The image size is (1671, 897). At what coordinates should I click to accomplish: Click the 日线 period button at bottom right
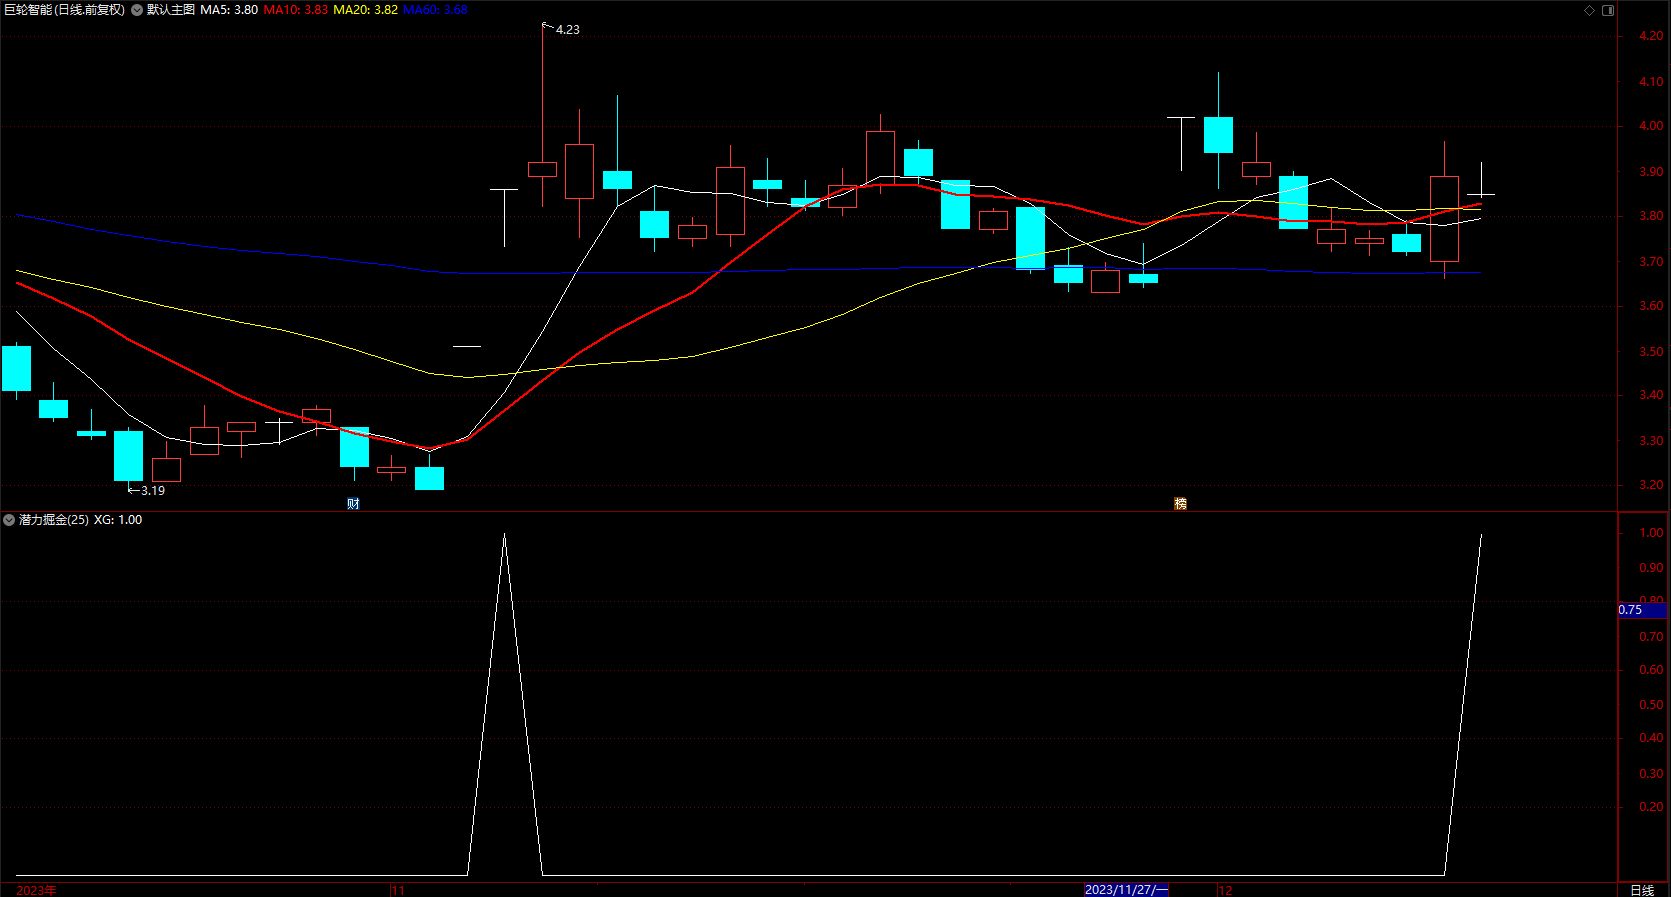[1642, 890]
